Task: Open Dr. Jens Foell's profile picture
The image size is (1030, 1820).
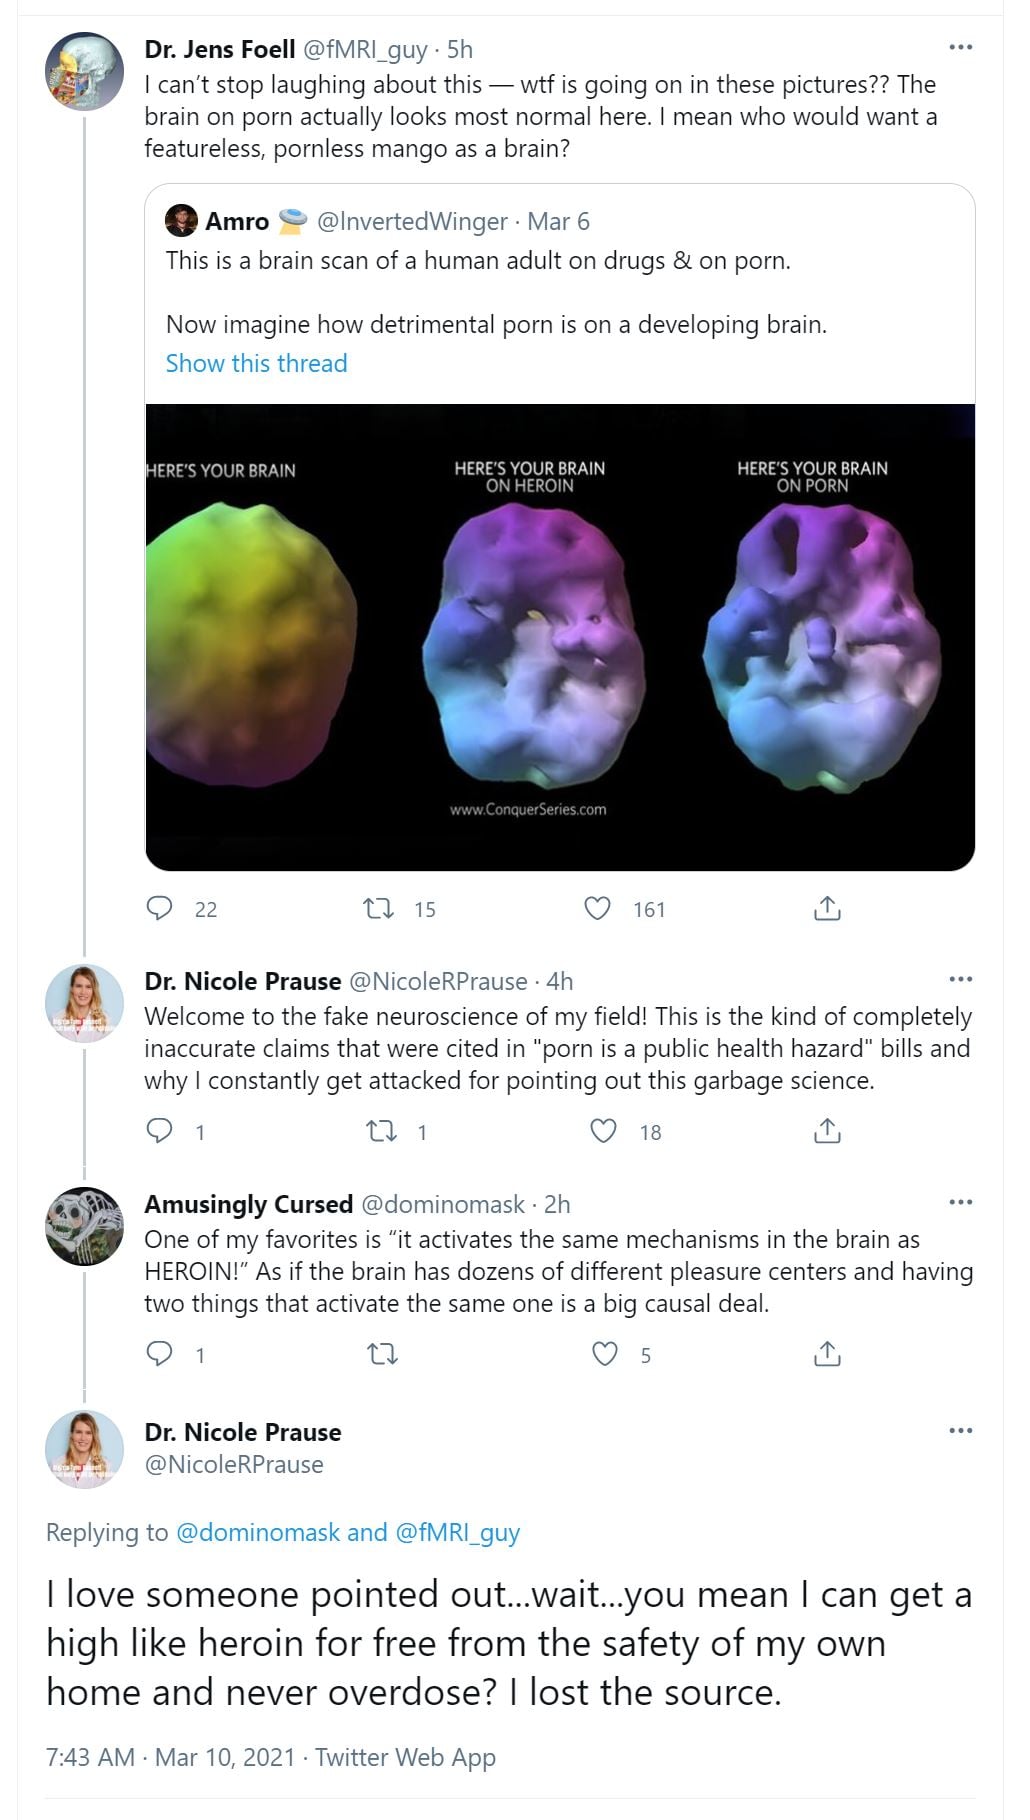Action: (84, 70)
